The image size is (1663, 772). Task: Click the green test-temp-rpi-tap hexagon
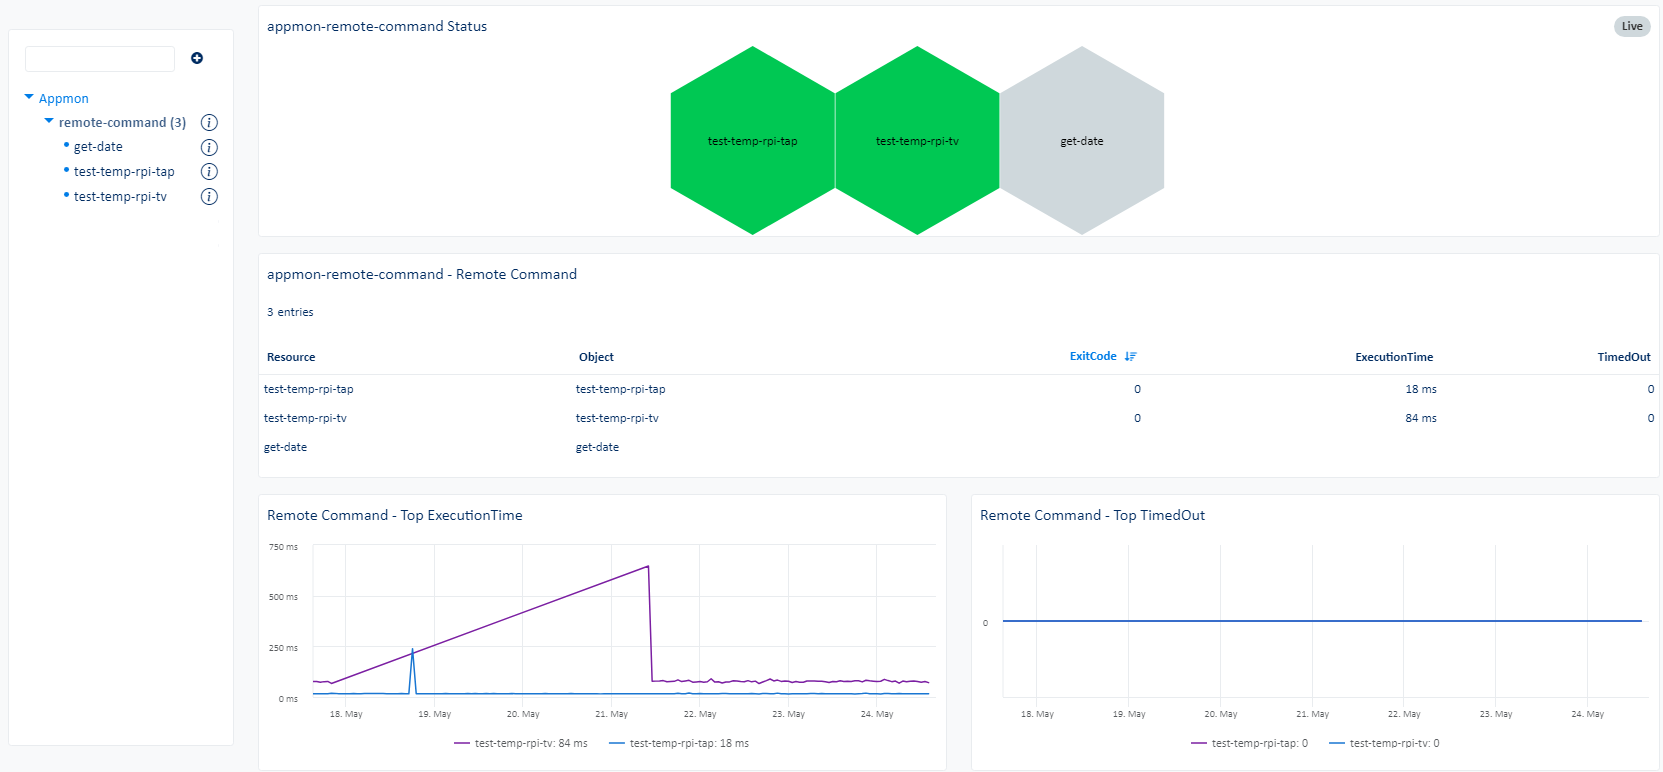tap(752, 141)
